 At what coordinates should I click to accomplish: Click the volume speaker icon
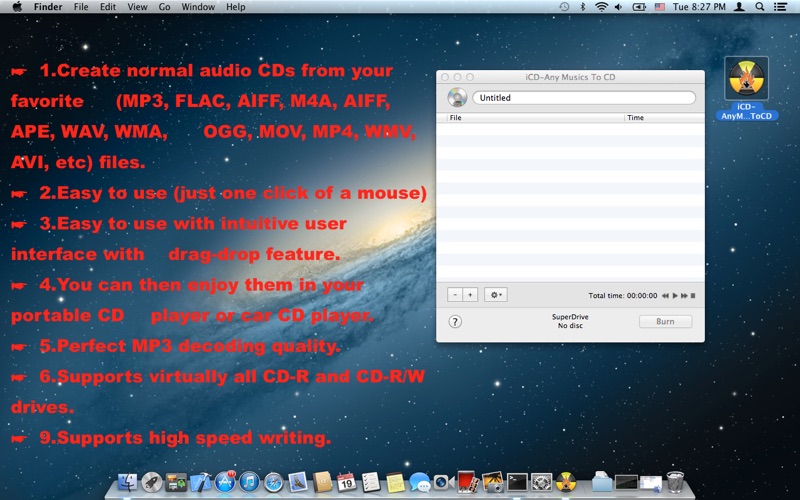[619, 7]
